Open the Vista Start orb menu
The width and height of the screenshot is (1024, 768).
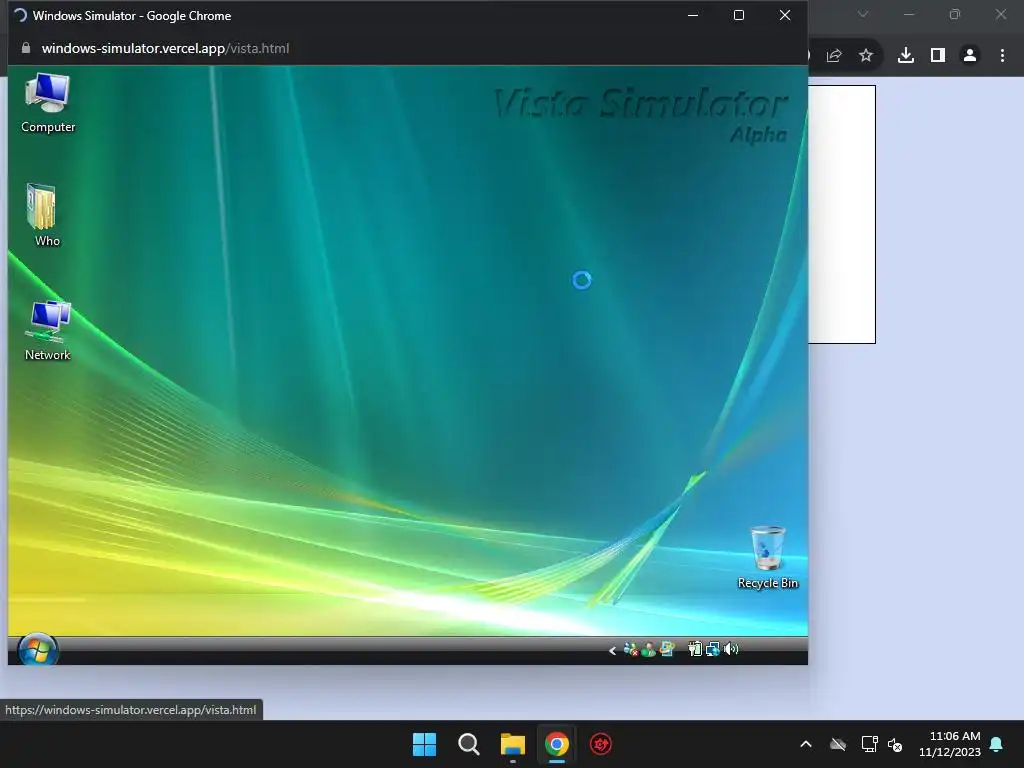(x=38, y=650)
